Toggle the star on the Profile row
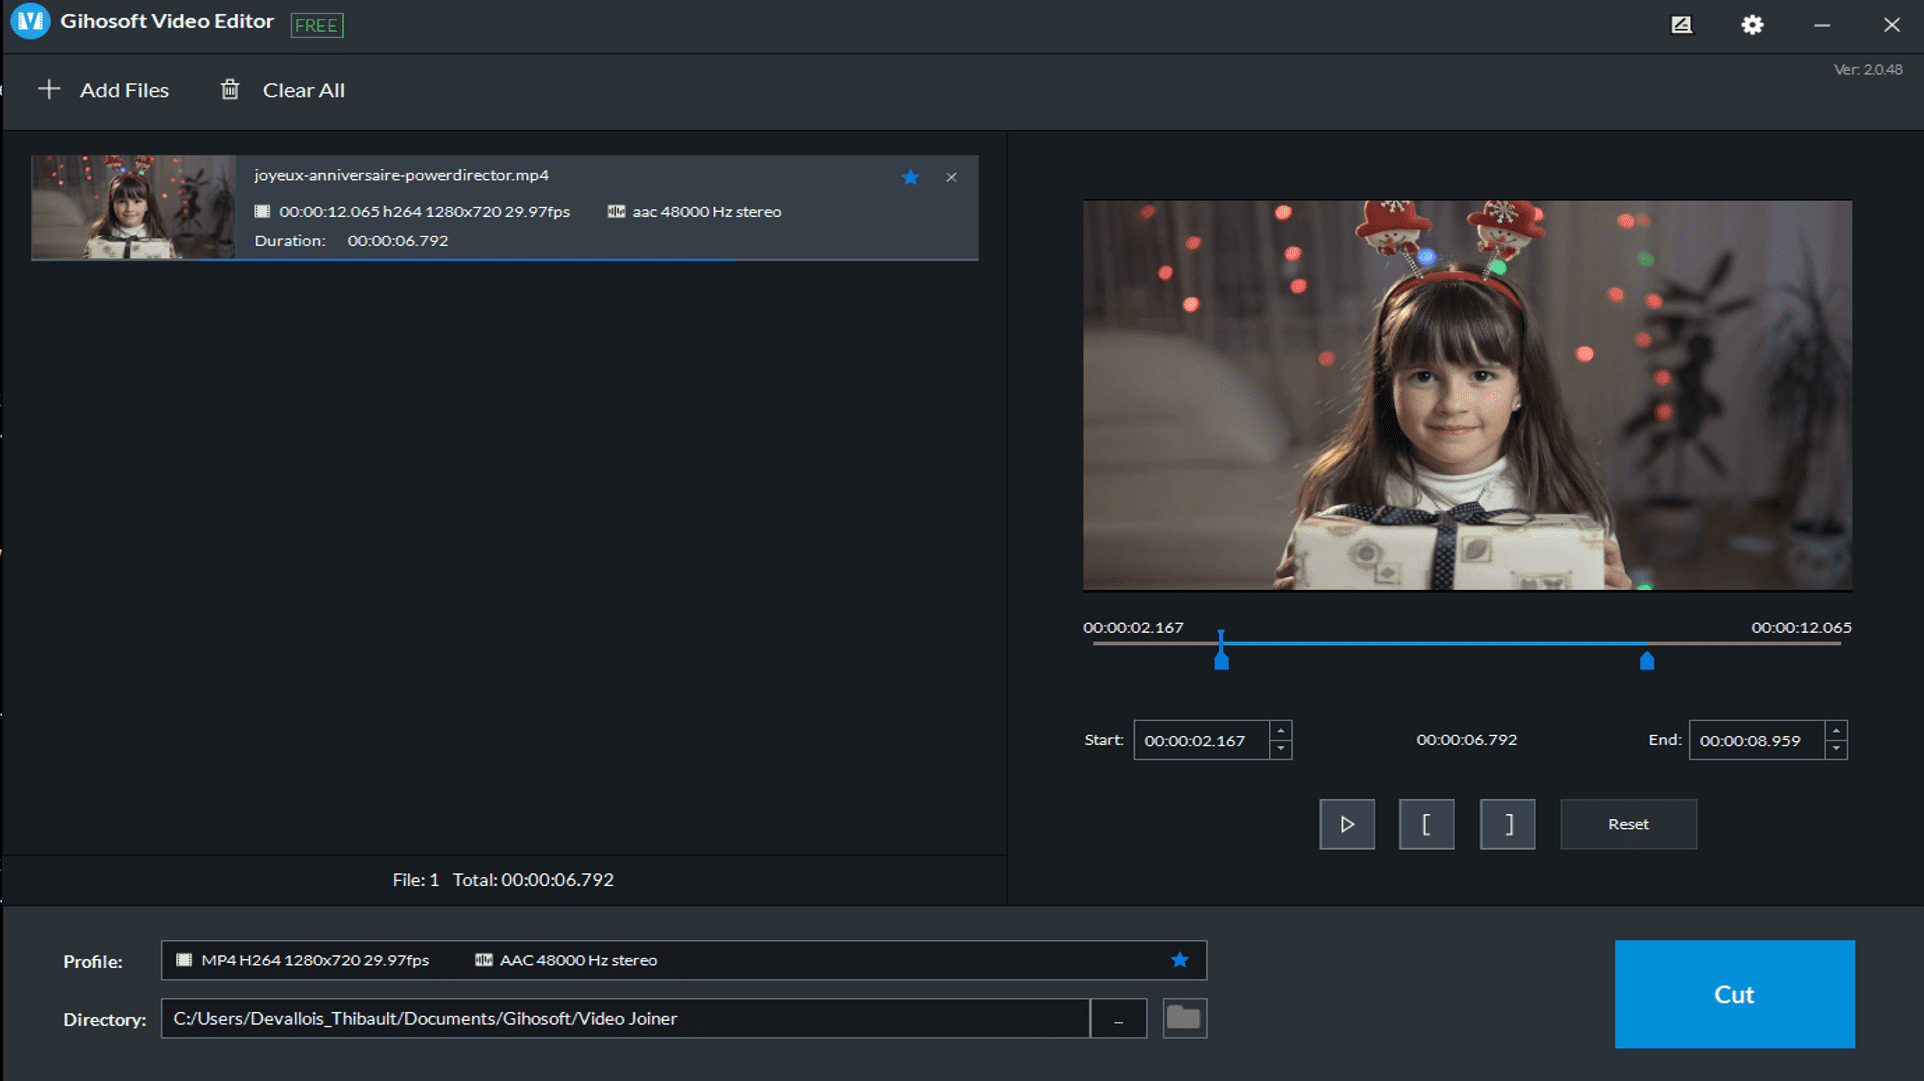The image size is (1924, 1081). [x=1180, y=960]
